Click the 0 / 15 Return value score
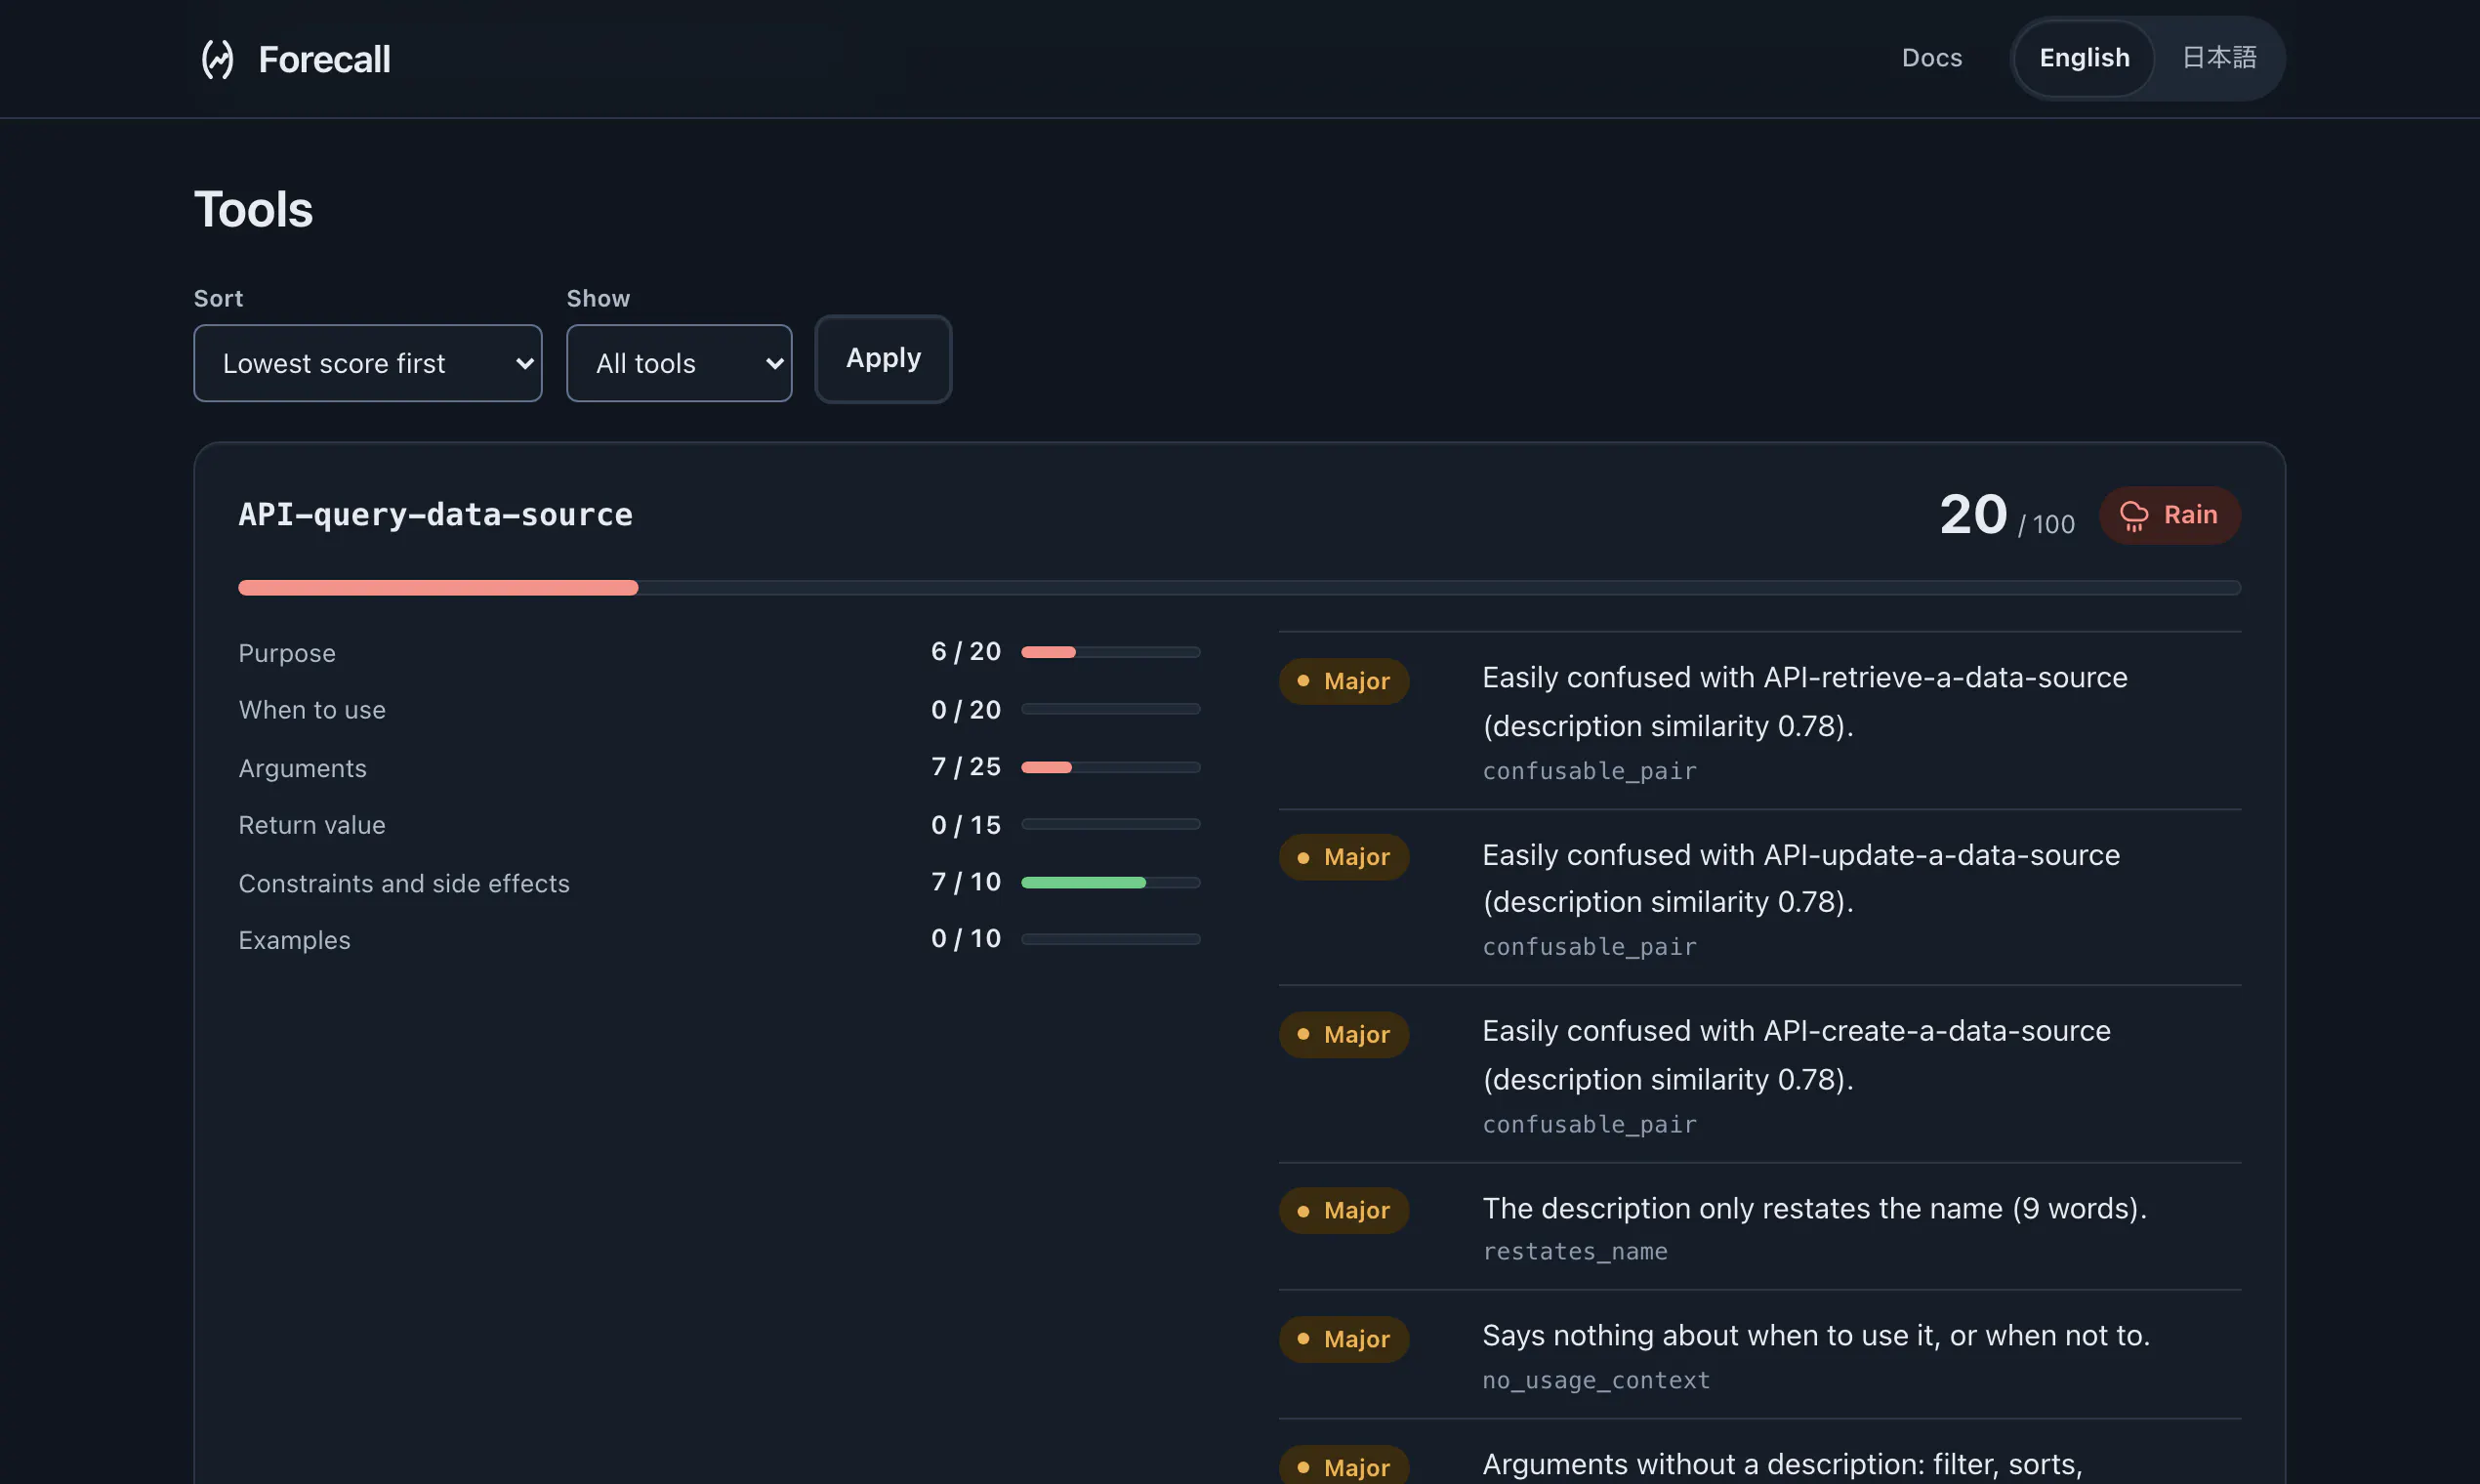Image resolution: width=2480 pixels, height=1484 pixels. 966,825
